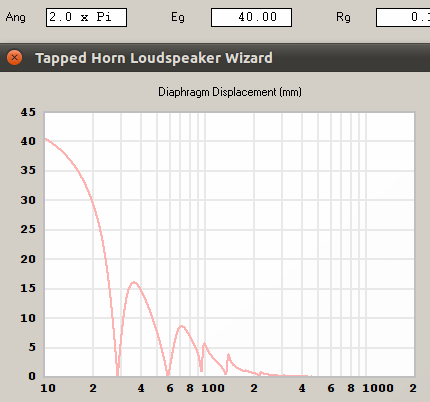
Task: Click the Ang input field
Action: pos(86,18)
